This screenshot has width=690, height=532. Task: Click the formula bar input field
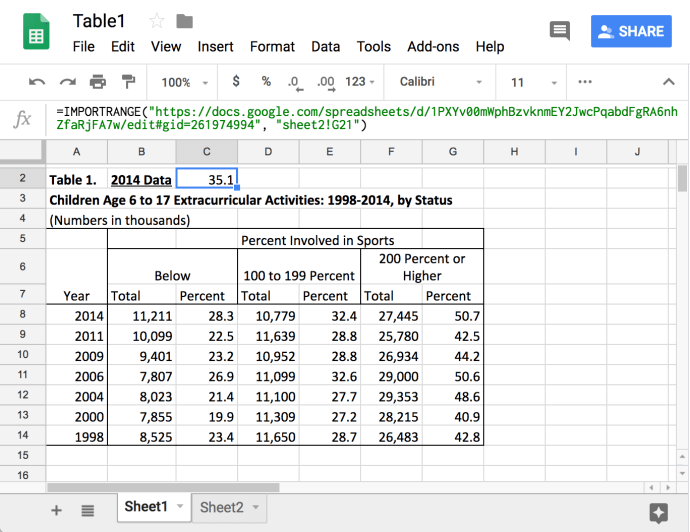point(366,119)
